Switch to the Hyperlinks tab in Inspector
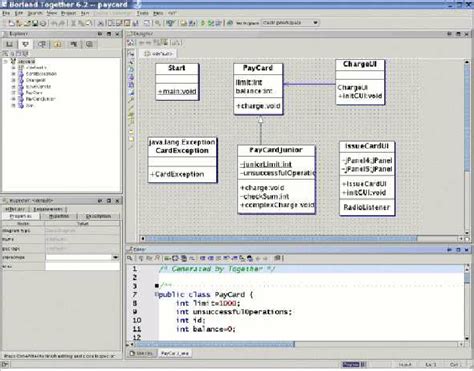474x371 pixels. pos(59,216)
